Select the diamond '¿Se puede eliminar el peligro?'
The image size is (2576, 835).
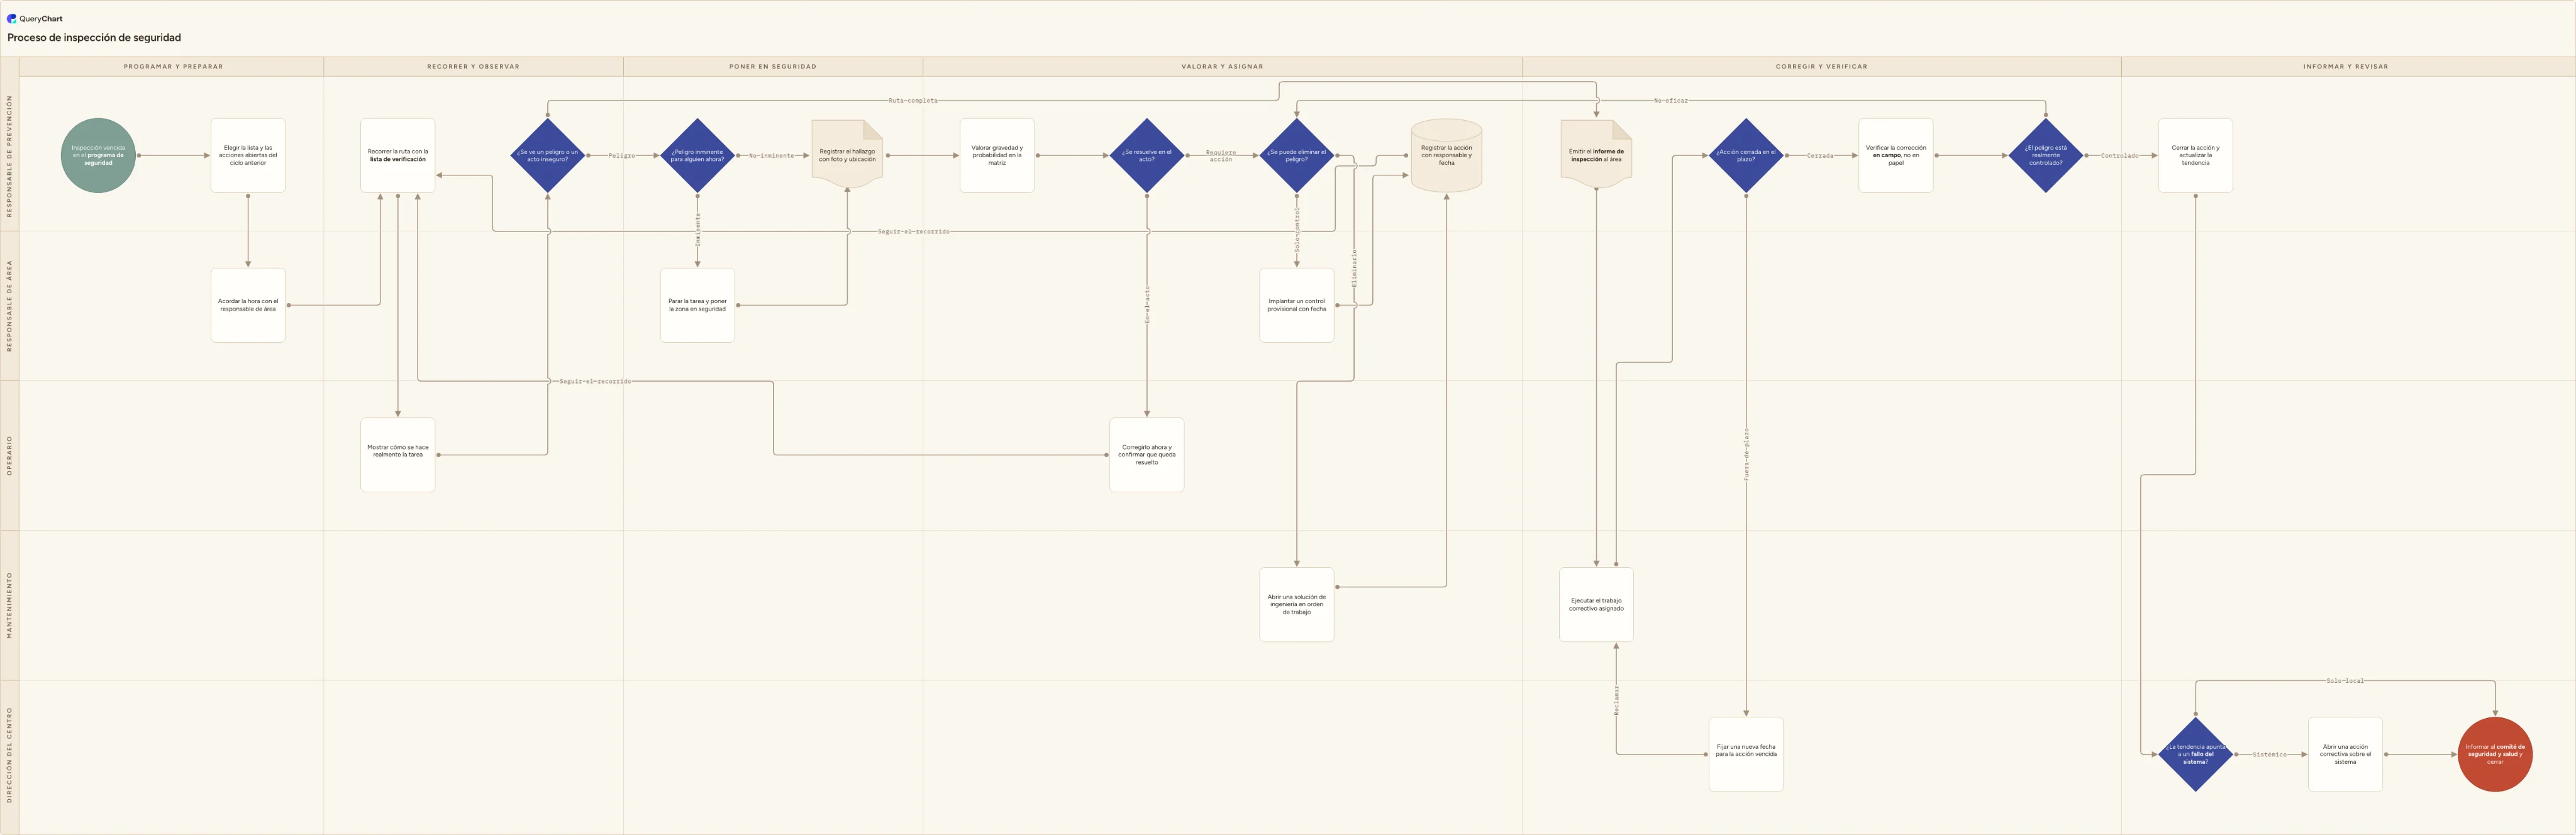[x=1297, y=155]
